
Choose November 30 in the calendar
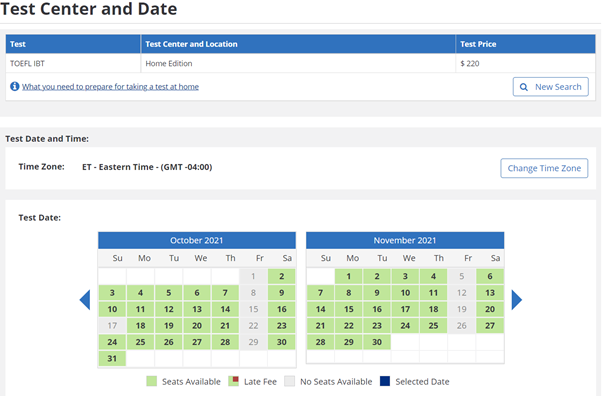click(377, 342)
